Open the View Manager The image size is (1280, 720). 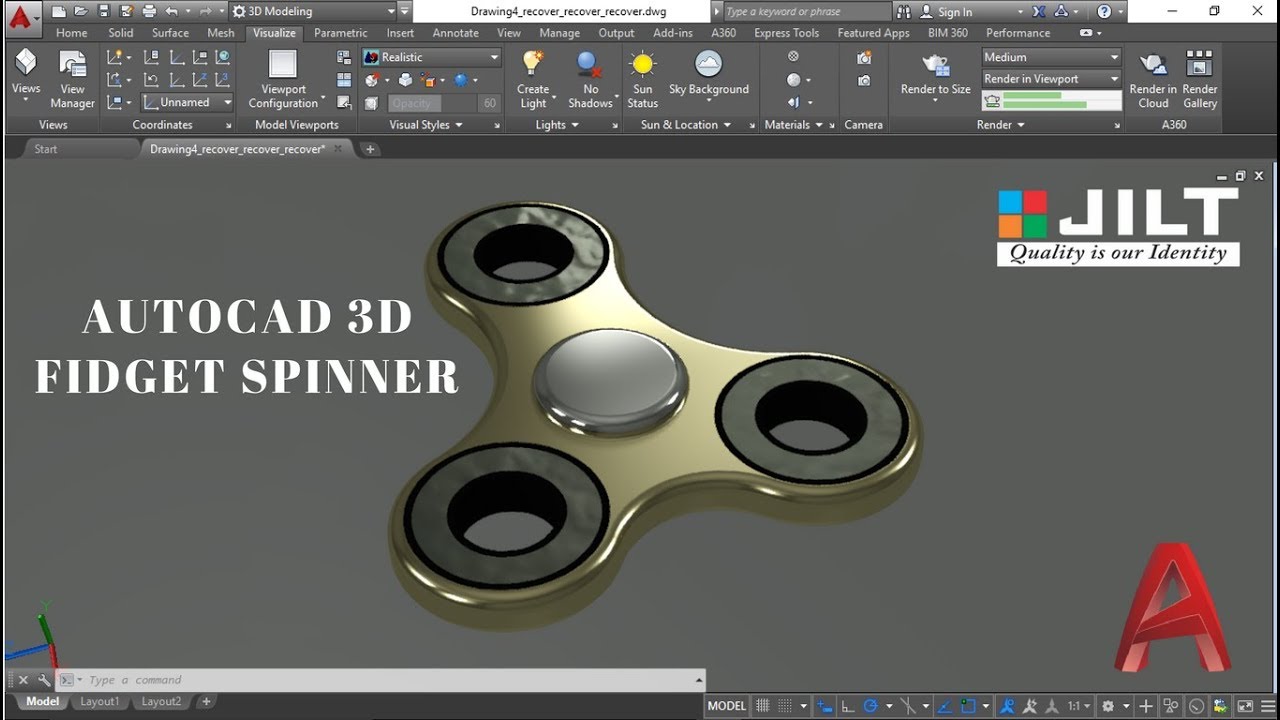coord(73,81)
